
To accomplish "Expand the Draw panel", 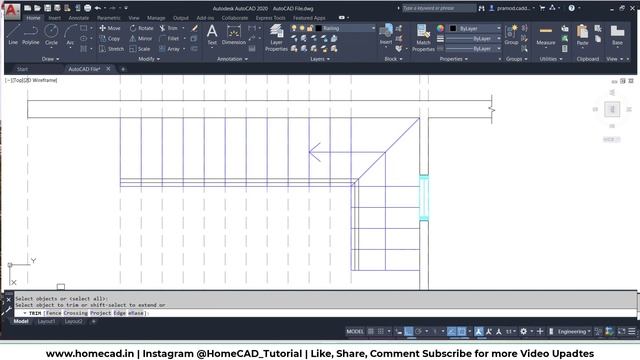I will [51, 59].
